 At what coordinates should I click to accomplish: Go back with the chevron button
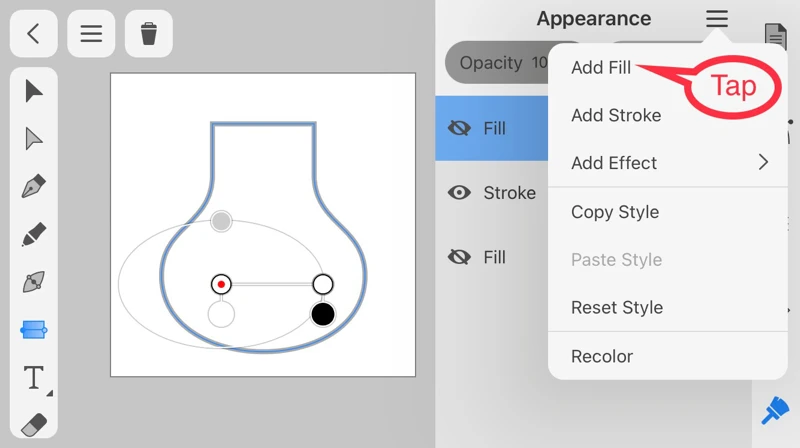coord(33,34)
